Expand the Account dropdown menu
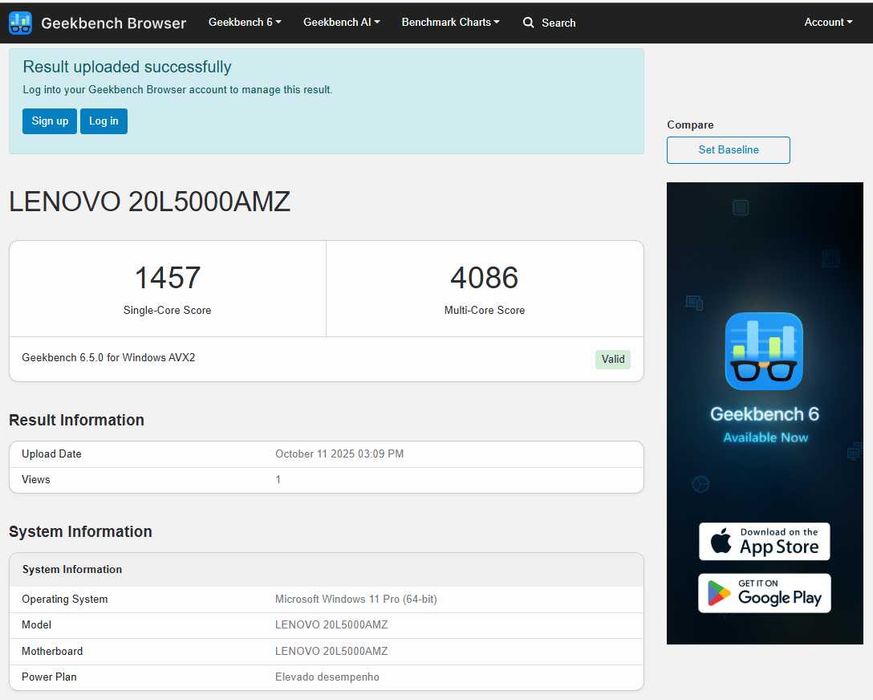873x700 pixels. (828, 22)
